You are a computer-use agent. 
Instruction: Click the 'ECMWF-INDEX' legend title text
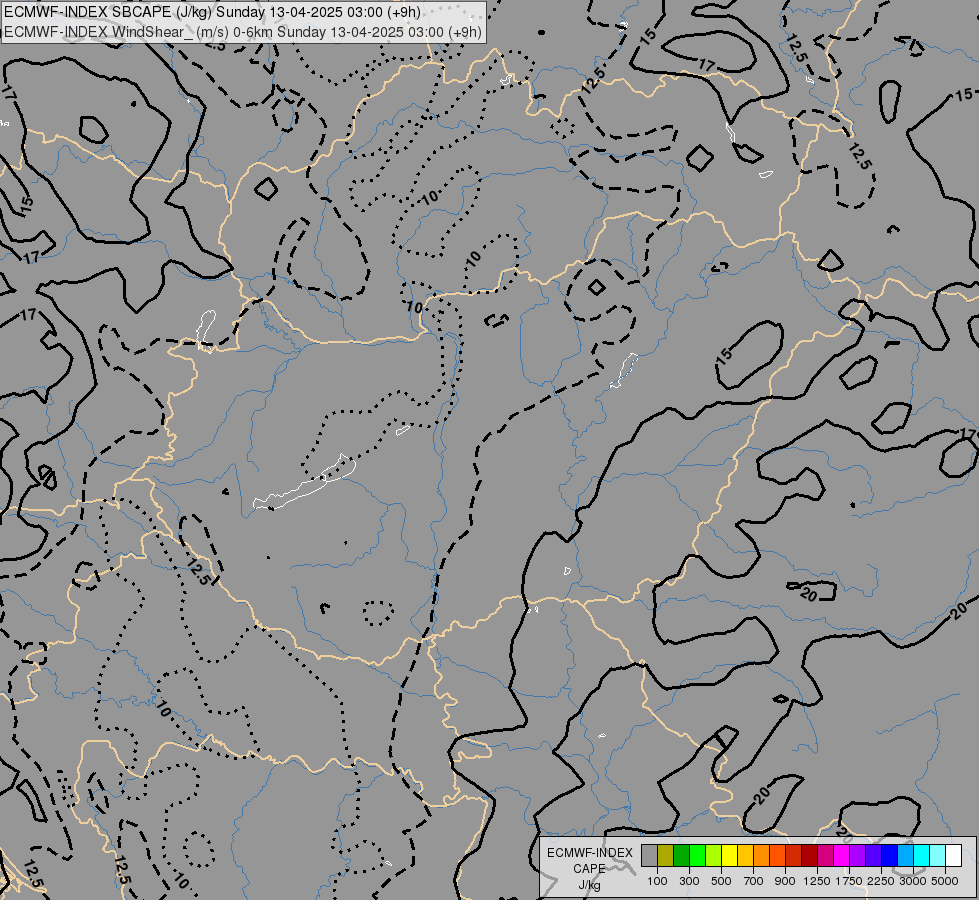(589, 853)
